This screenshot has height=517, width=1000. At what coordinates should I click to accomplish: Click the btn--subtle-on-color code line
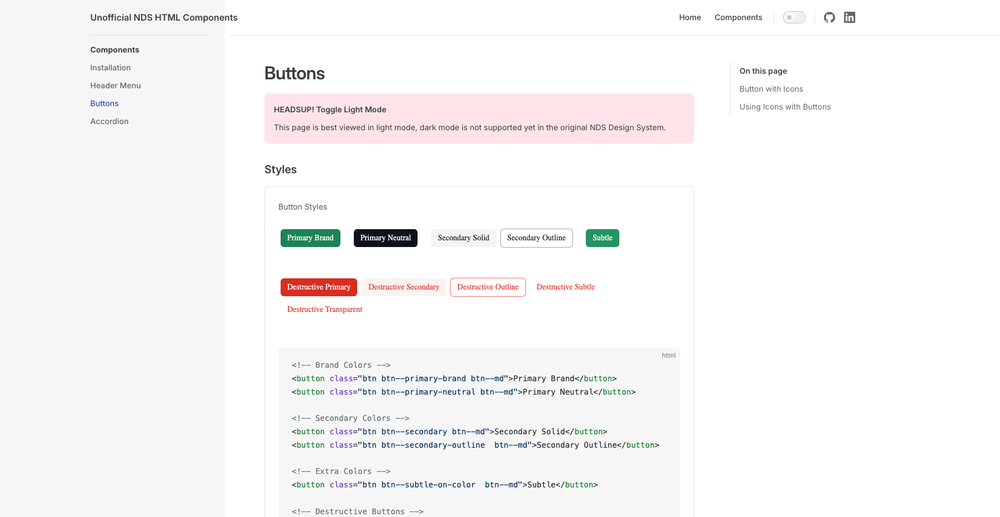point(445,484)
